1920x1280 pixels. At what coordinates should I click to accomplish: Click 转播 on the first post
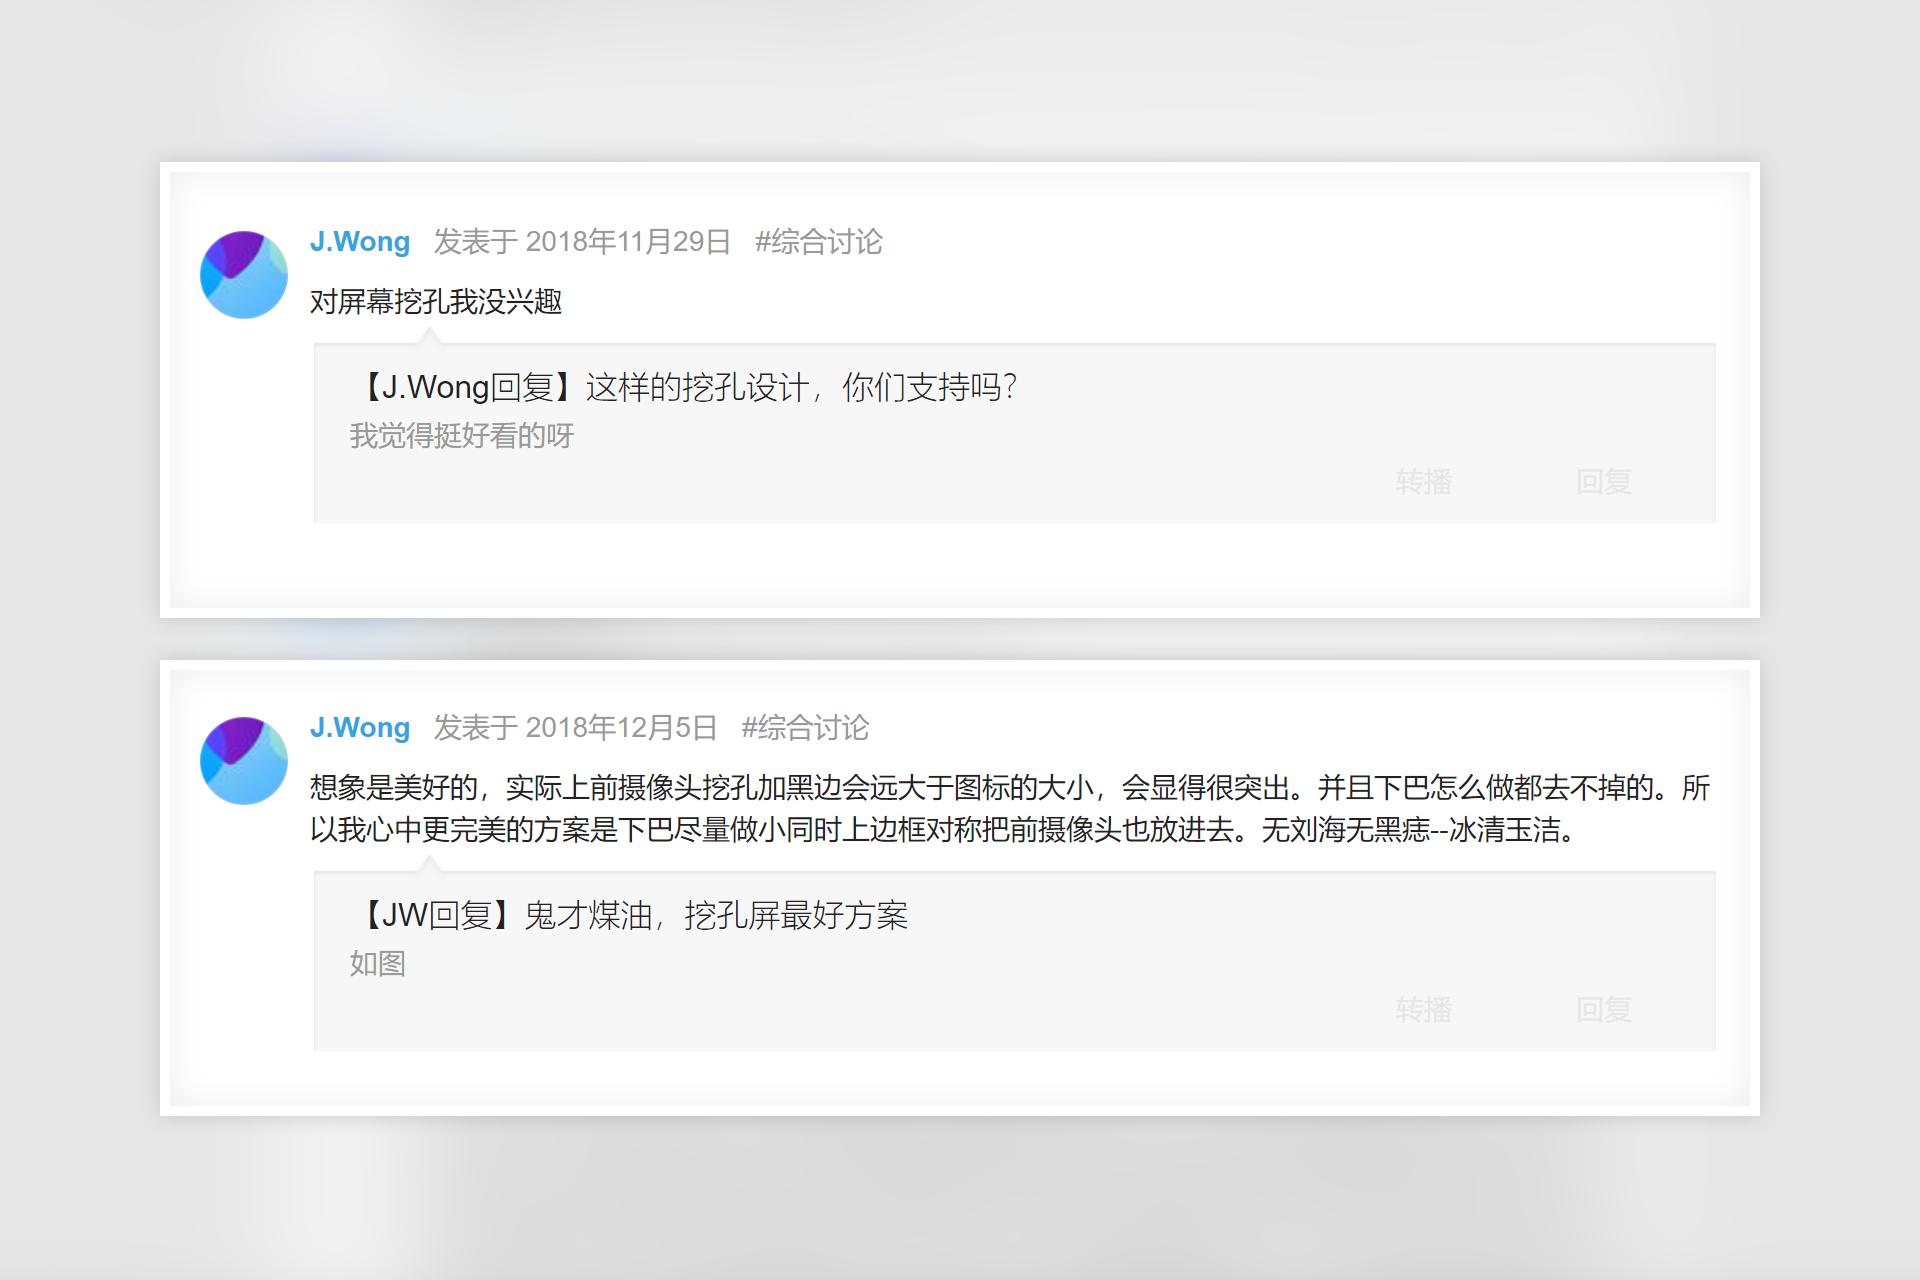click(x=1424, y=483)
